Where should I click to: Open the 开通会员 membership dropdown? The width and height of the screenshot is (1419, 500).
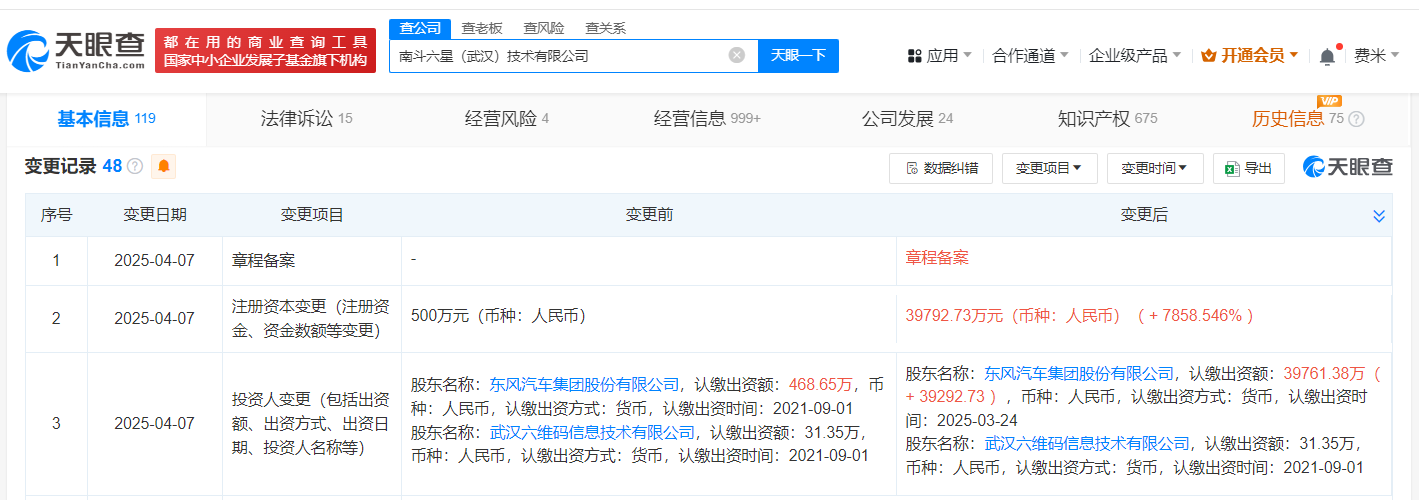(x=1249, y=56)
